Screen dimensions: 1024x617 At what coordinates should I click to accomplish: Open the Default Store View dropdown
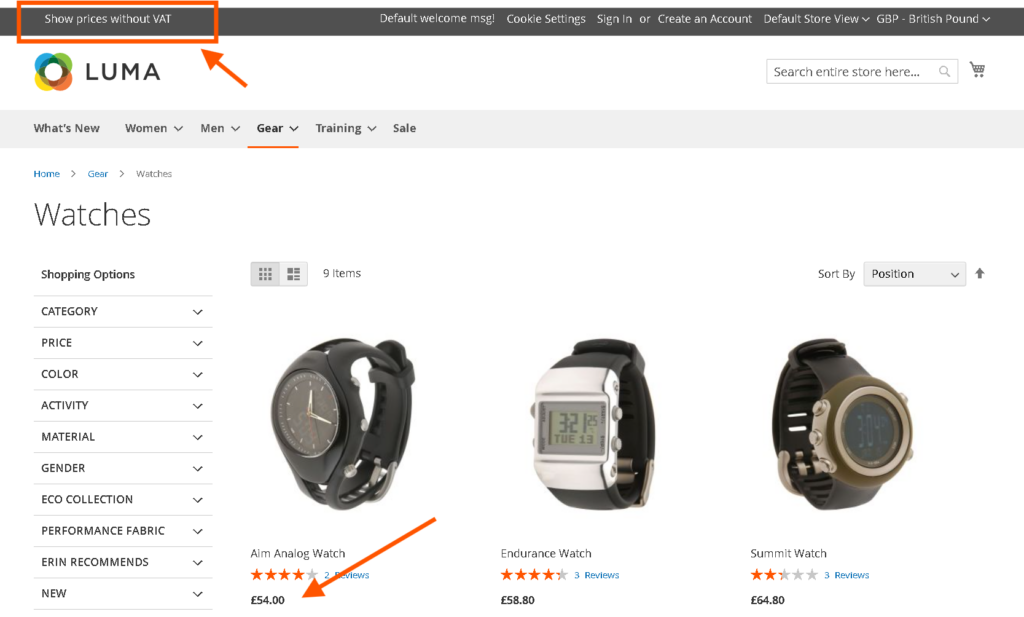coord(816,19)
